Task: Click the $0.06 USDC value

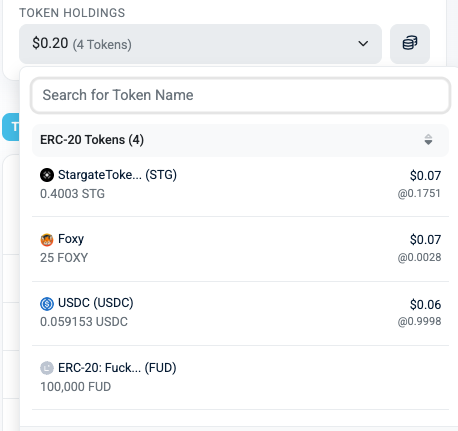Action: pos(425,304)
